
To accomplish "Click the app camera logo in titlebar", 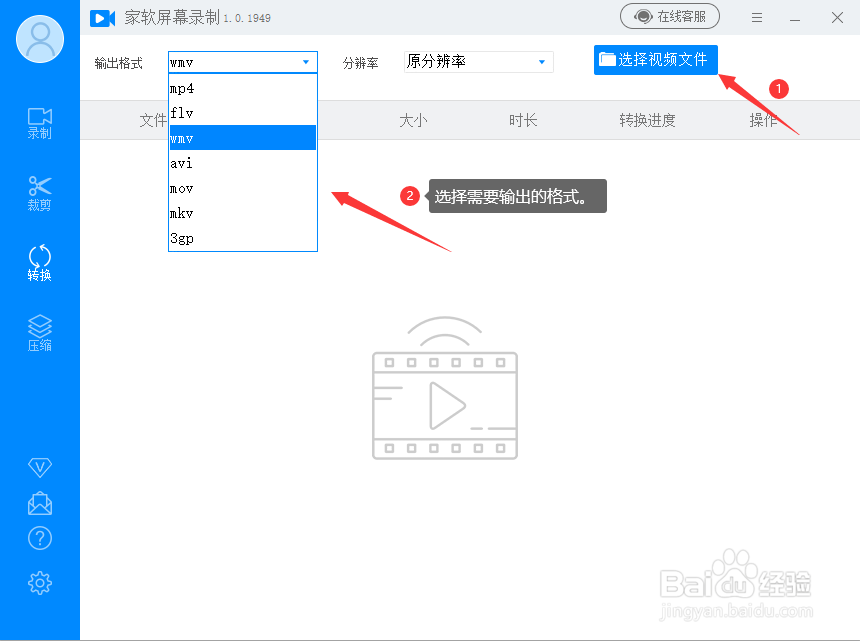I will coord(103,17).
